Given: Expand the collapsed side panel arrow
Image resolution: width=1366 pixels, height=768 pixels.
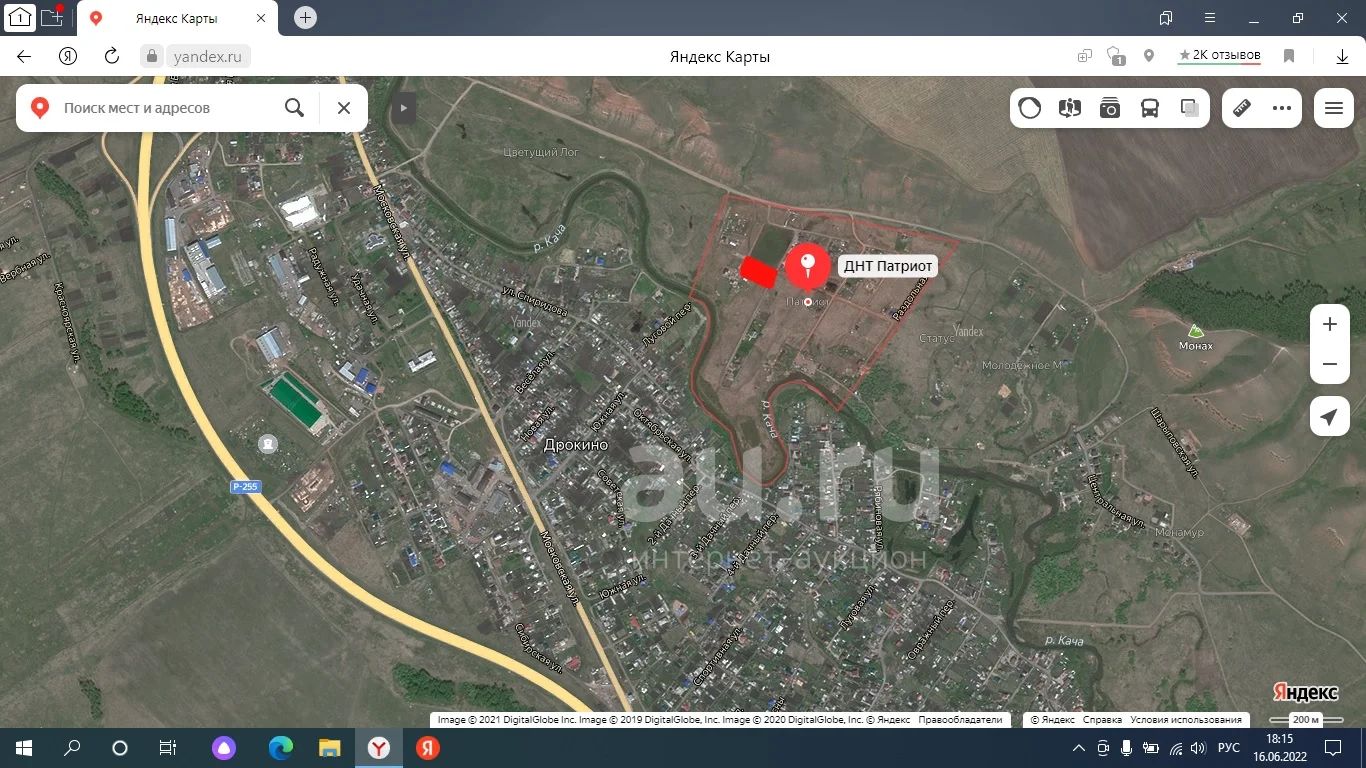Looking at the screenshot, I should (404, 108).
